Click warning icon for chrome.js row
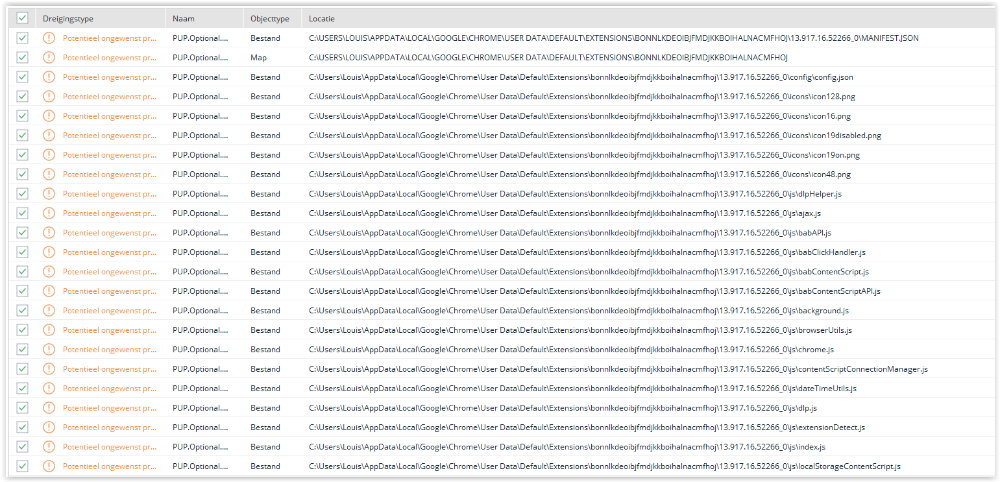1000x482 pixels. click(49, 349)
